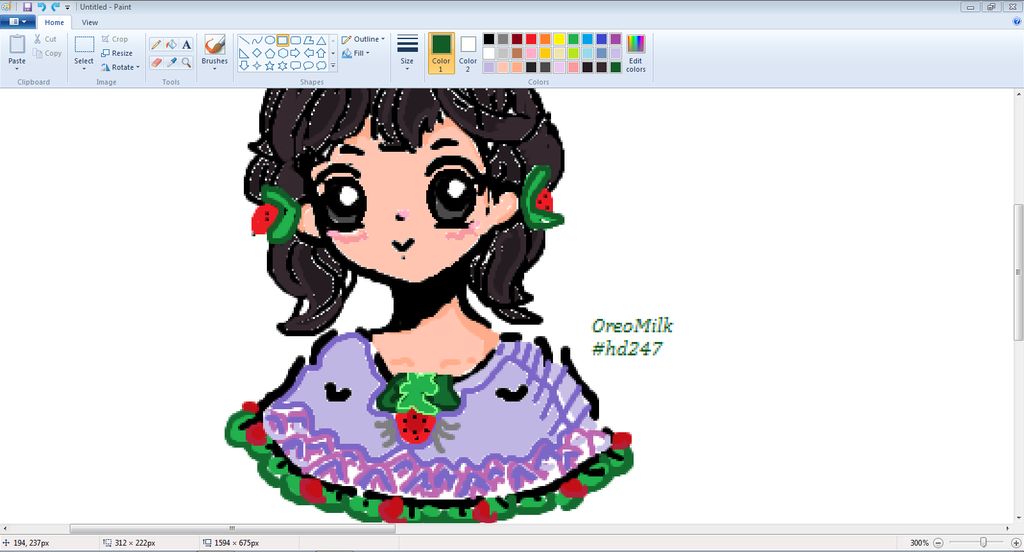Open the Paste dropdown arrow
Screen dimensions: 1024x552
[x=17, y=69]
